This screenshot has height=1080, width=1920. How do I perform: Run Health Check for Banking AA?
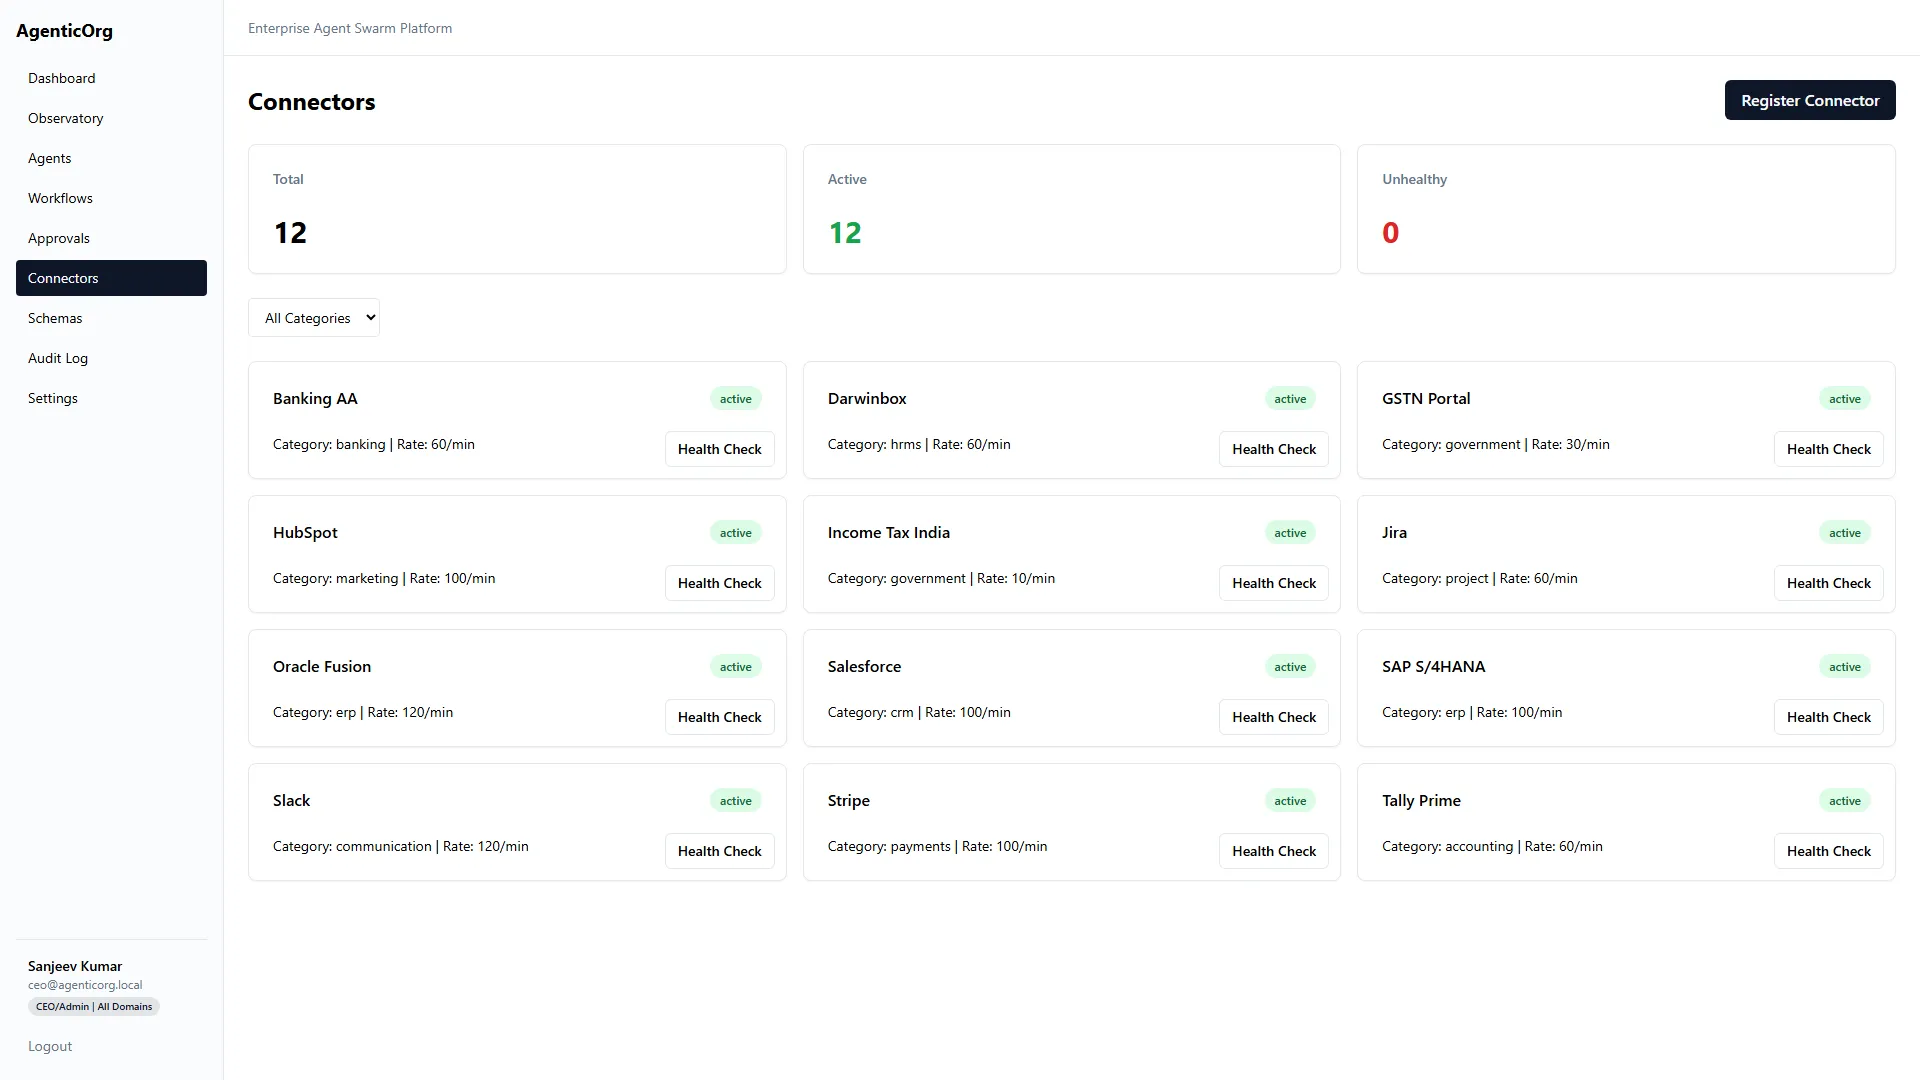[720, 449]
